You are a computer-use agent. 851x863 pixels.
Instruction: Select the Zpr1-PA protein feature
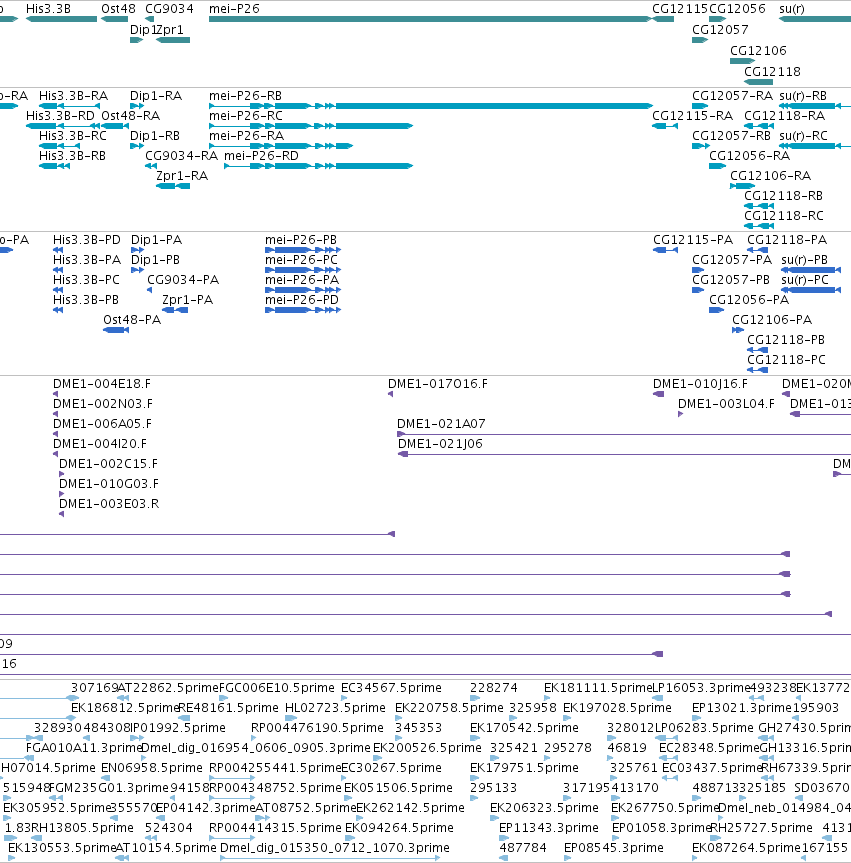click(x=175, y=310)
